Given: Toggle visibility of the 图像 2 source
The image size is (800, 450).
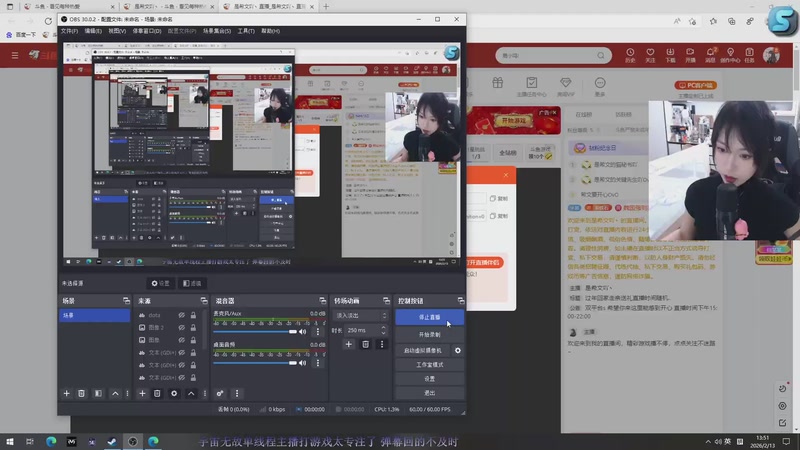Looking at the screenshot, I should coord(182,328).
